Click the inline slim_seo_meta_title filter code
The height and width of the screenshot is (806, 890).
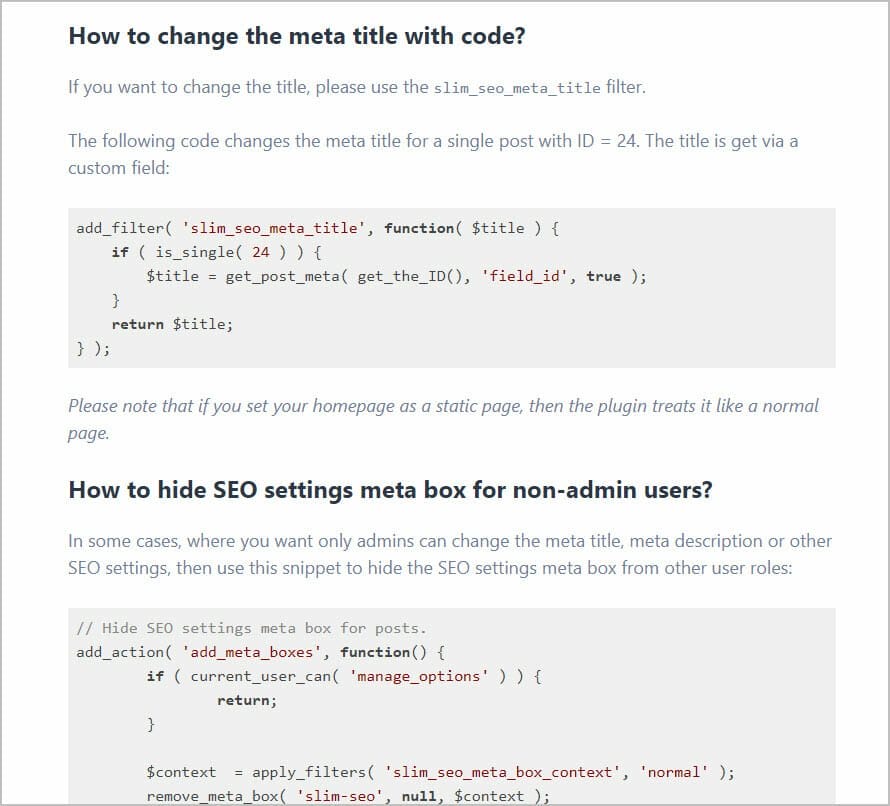[x=517, y=89]
